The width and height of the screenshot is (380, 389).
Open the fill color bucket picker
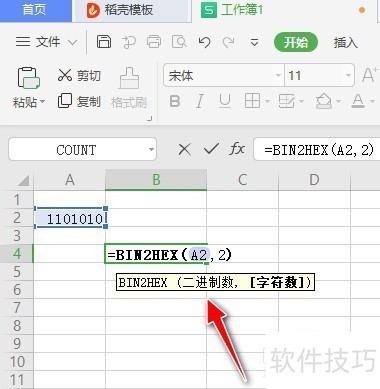(x=323, y=101)
